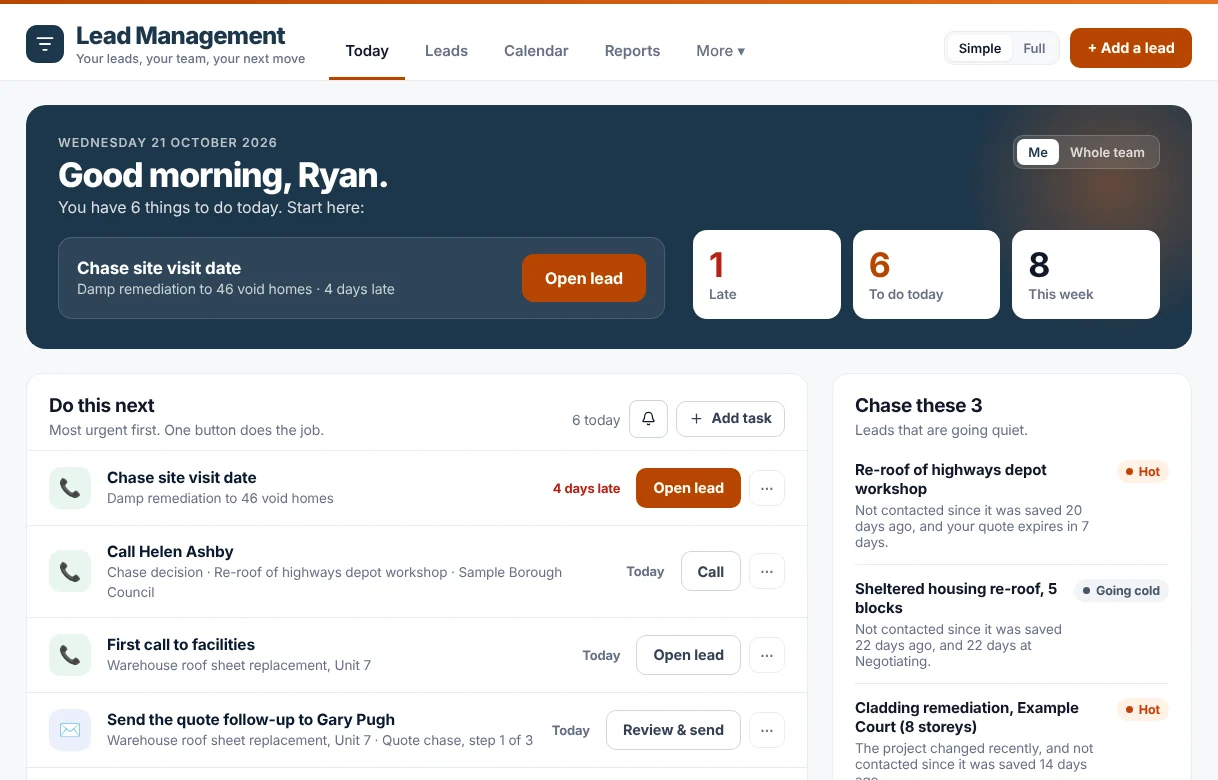
Task: Click Hot badge on highways depot workshop lead
Action: (1142, 472)
